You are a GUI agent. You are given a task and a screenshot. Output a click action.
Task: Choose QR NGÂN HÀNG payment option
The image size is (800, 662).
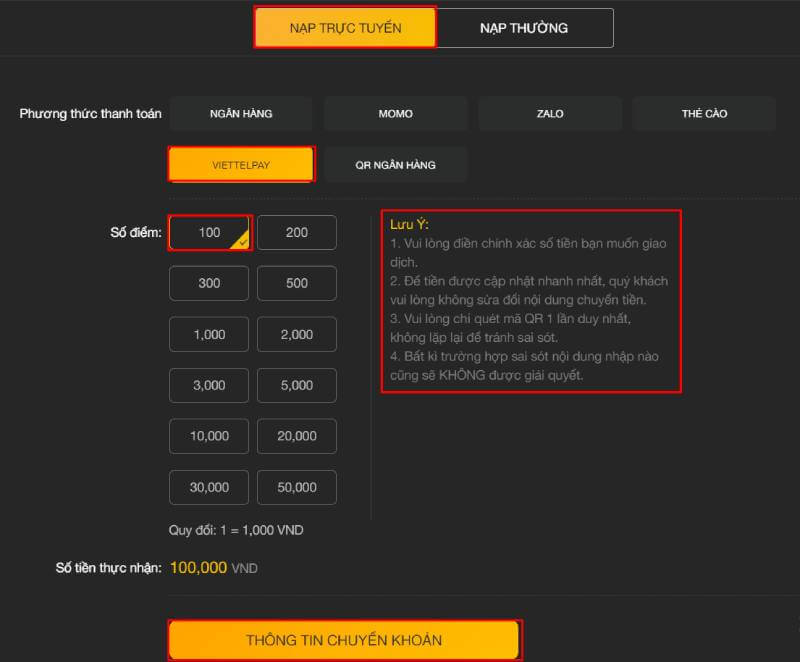pyautogui.click(x=395, y=165)
